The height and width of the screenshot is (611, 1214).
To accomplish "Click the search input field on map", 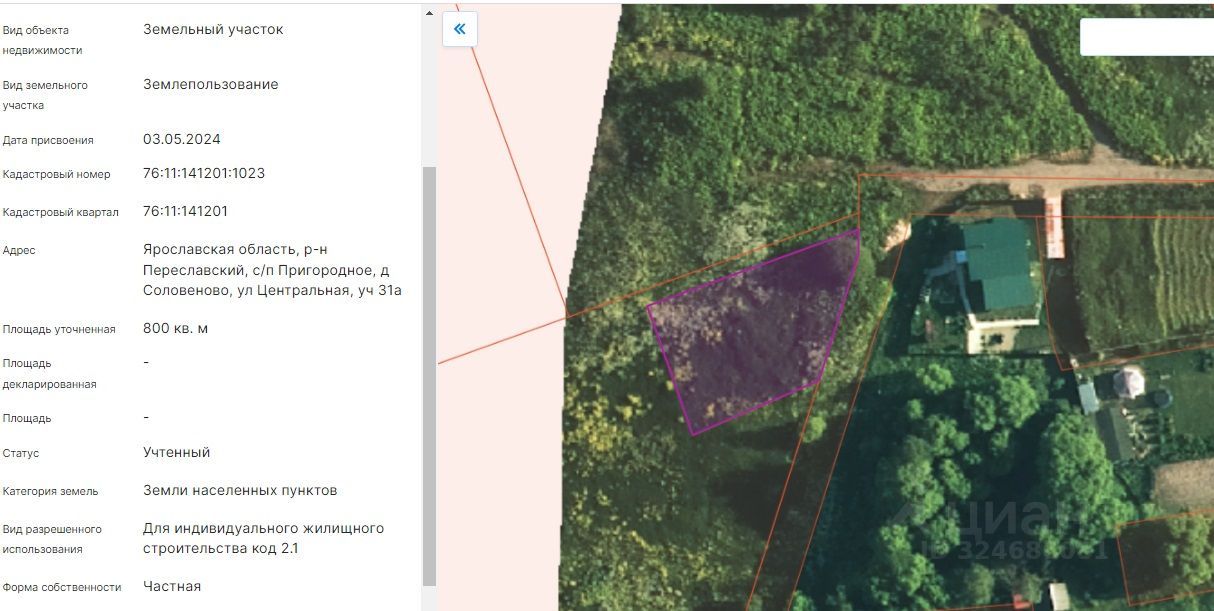I will pyautogui.click(x=1146, y=37).
